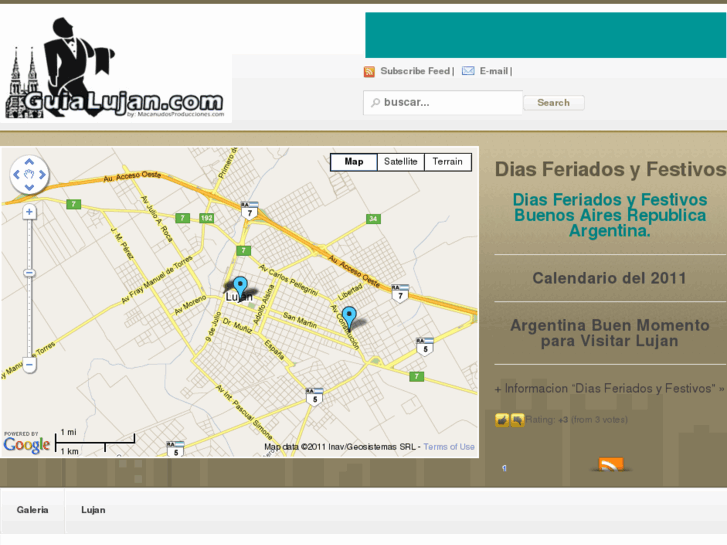Click the orange RSS feed icon near Subscribe Feed
This screenshot has width=727, height=545.
tap(369, 71)
